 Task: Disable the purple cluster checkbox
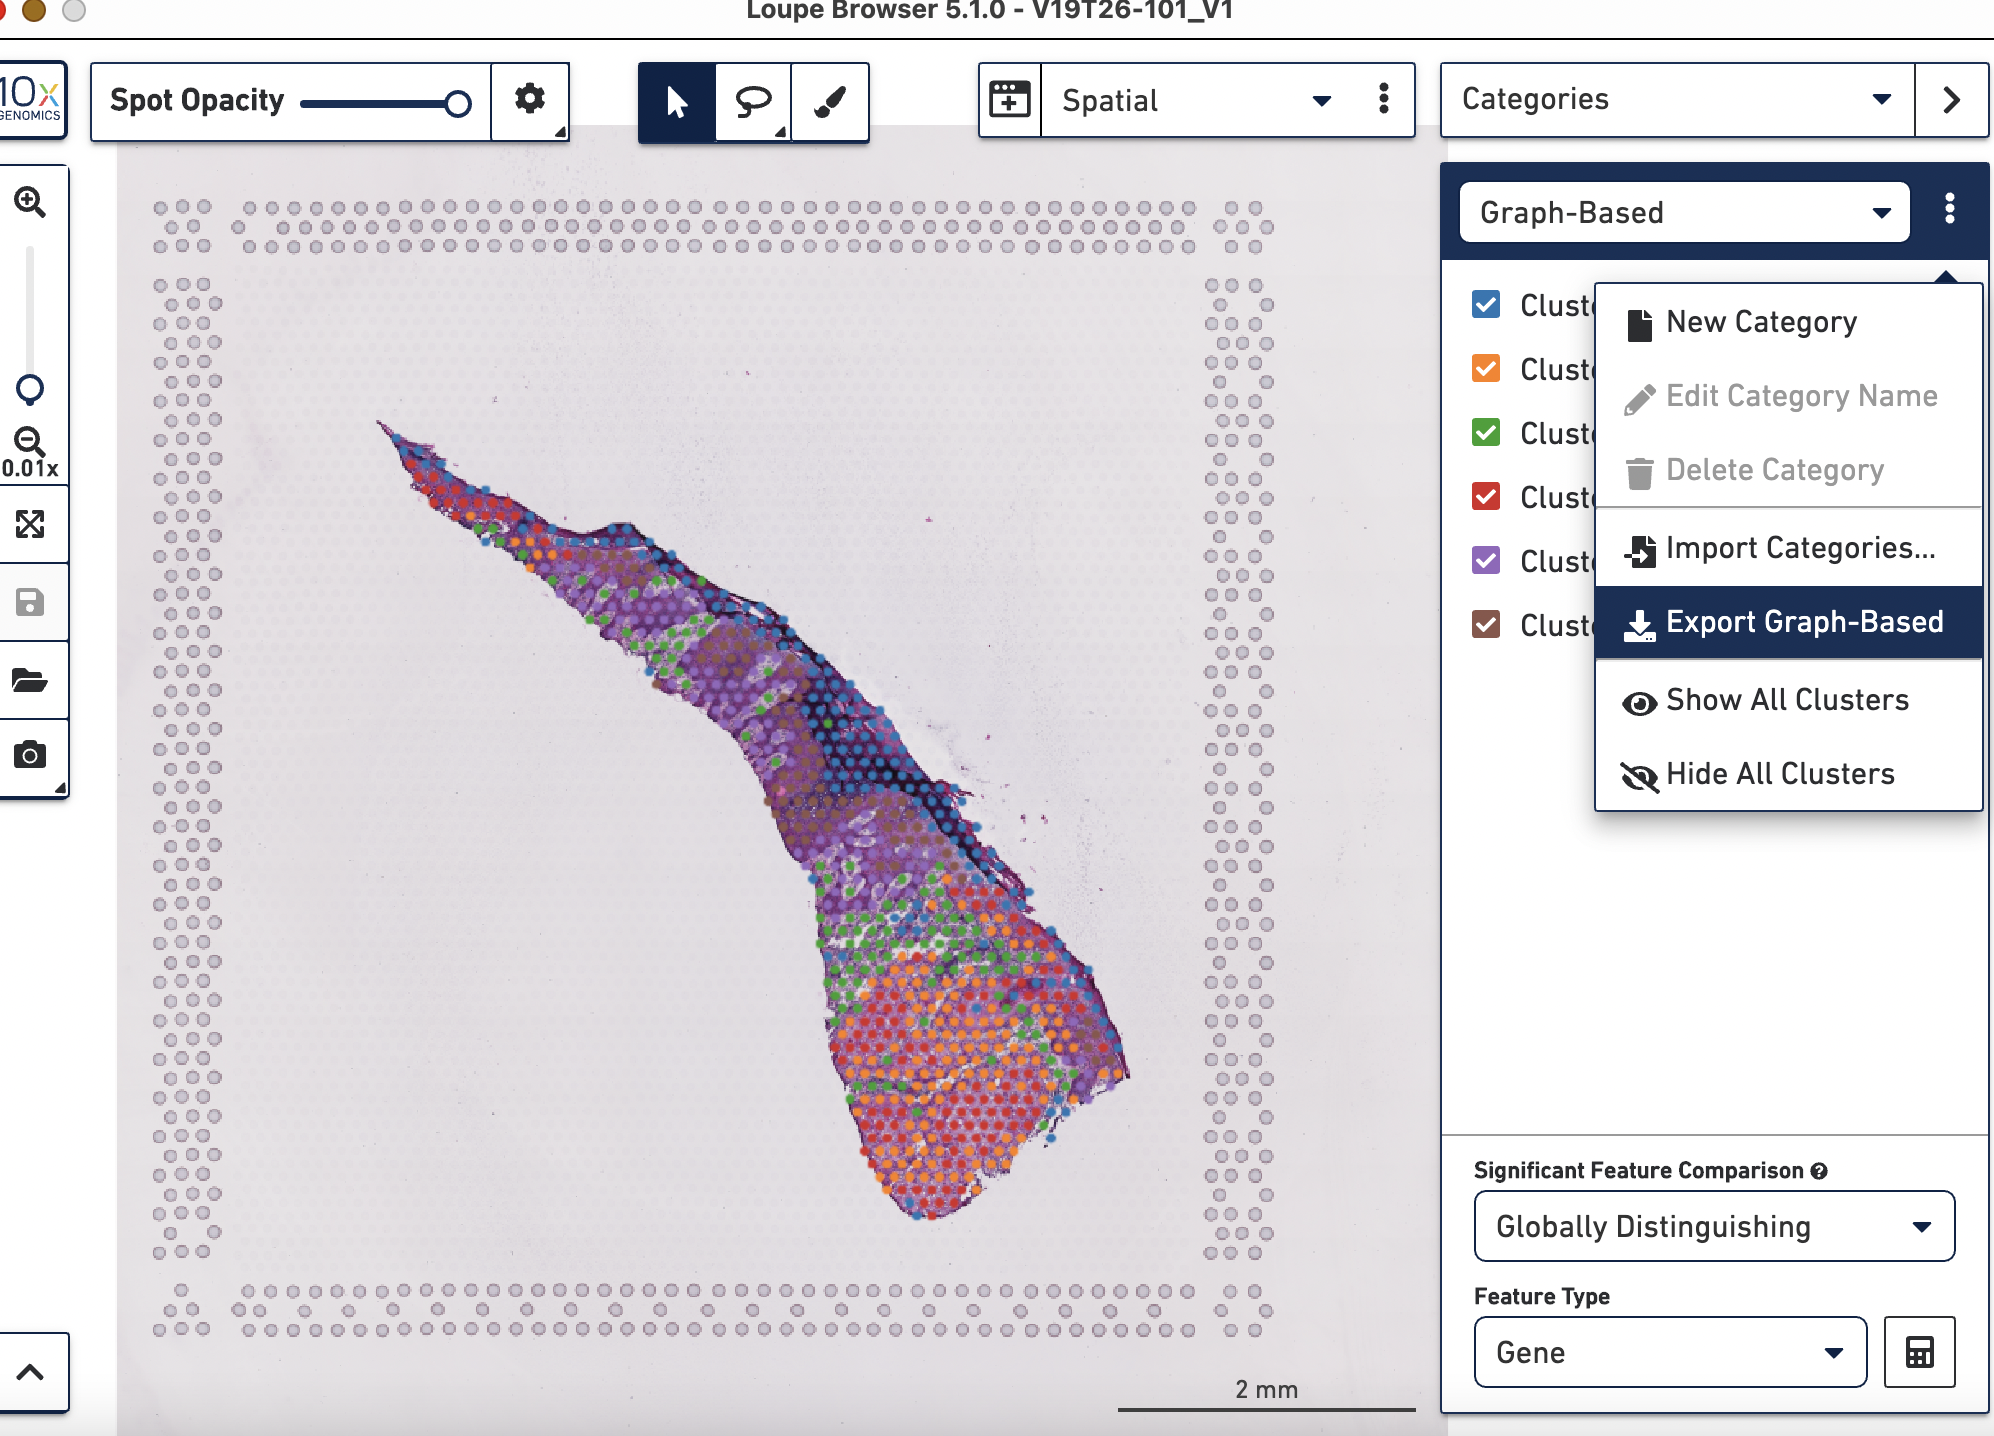pos(1486,560)
